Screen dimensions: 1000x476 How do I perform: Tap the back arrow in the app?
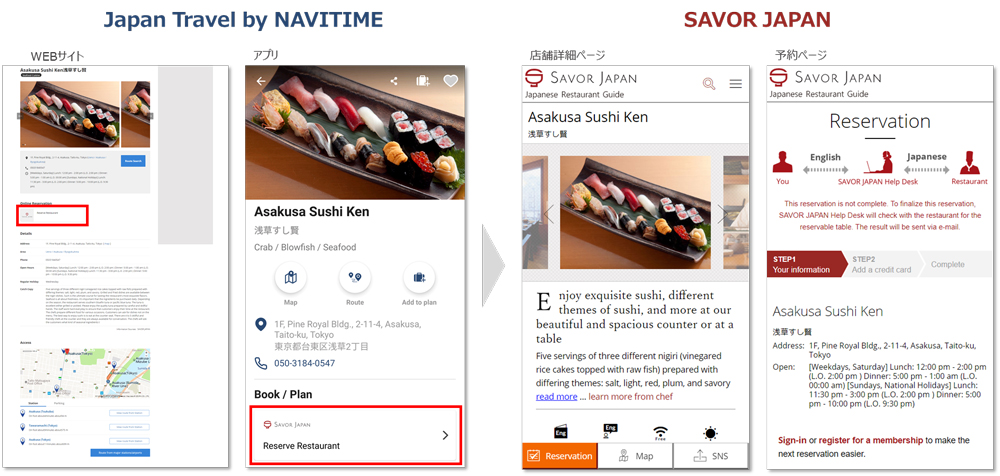tap(260, 81)
